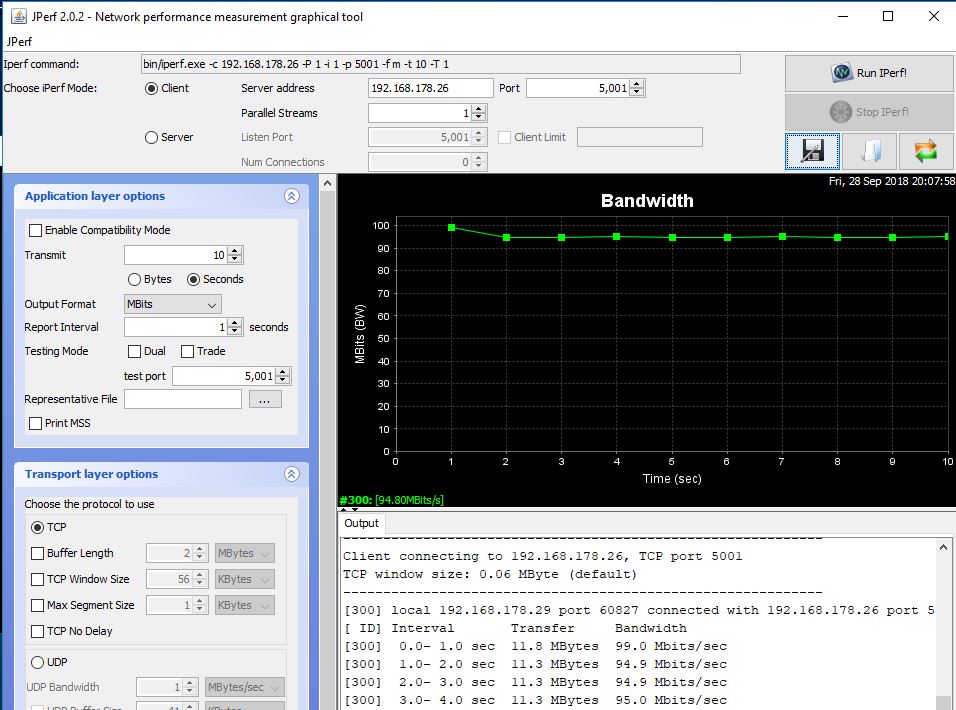Viewport: 956px width, 710px height.
Task: Collapse the Transport layer options panel
Action: click(x=292, y=474)
